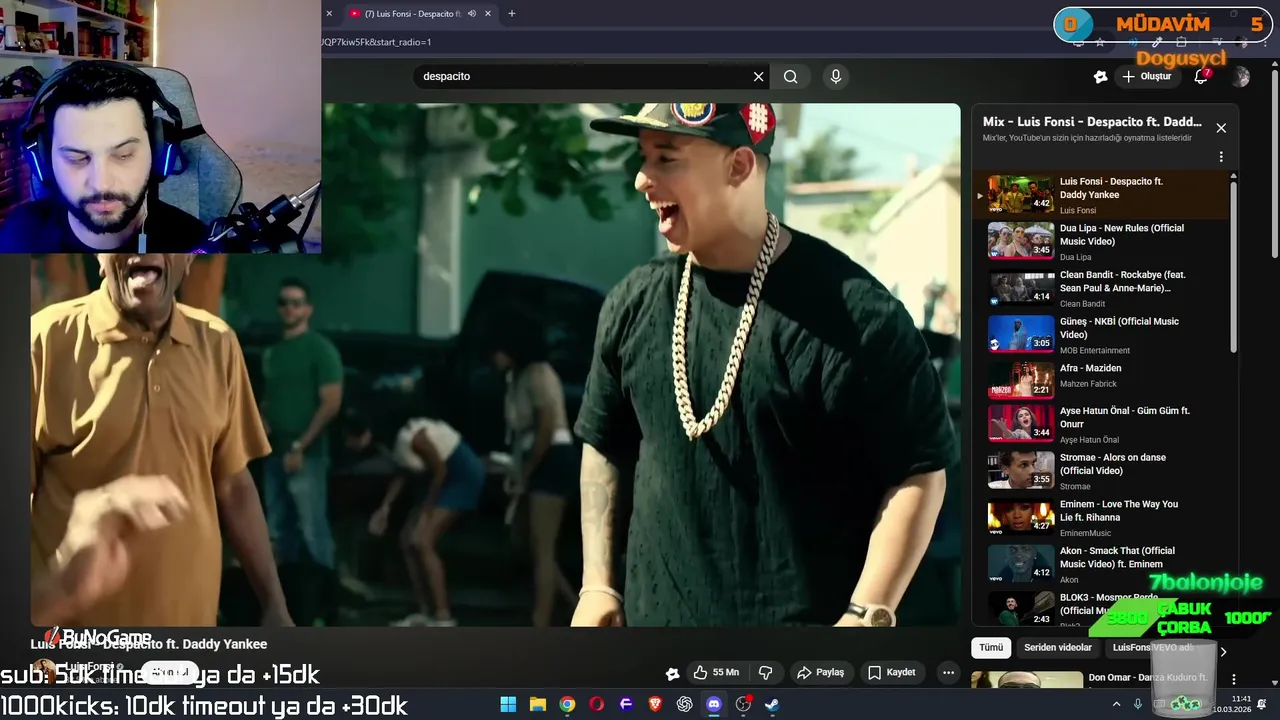1280x720 pixels.
Task: Select the Tümü filter chip
Action: pyautogui.click(x=991, y=647)
